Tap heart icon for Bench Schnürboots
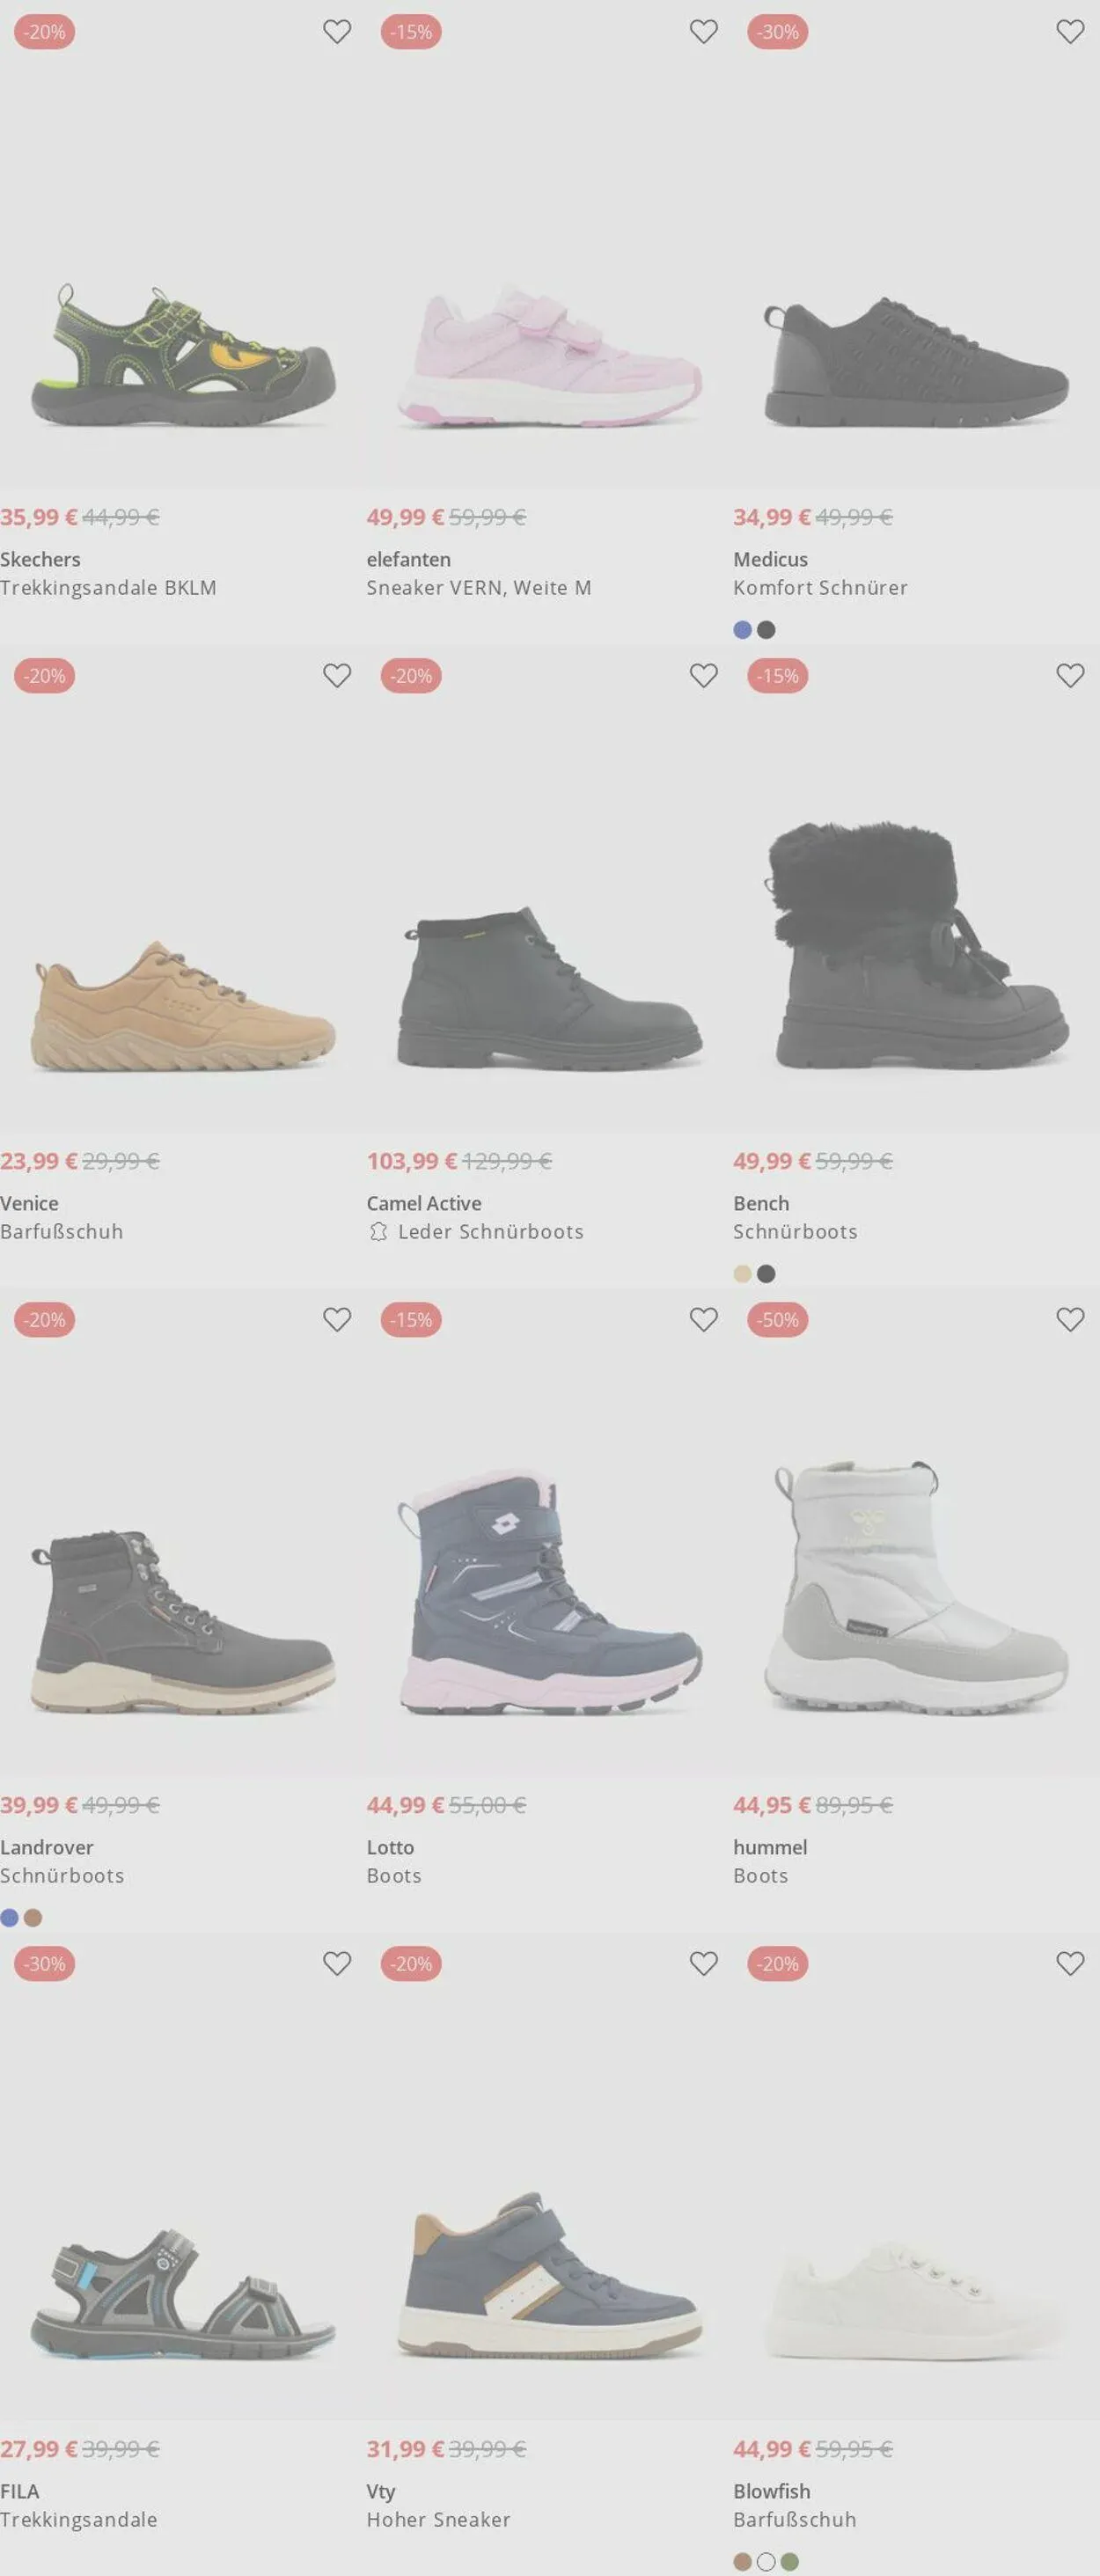Screen dimensions: 1100x2576 pos(1070,676)
